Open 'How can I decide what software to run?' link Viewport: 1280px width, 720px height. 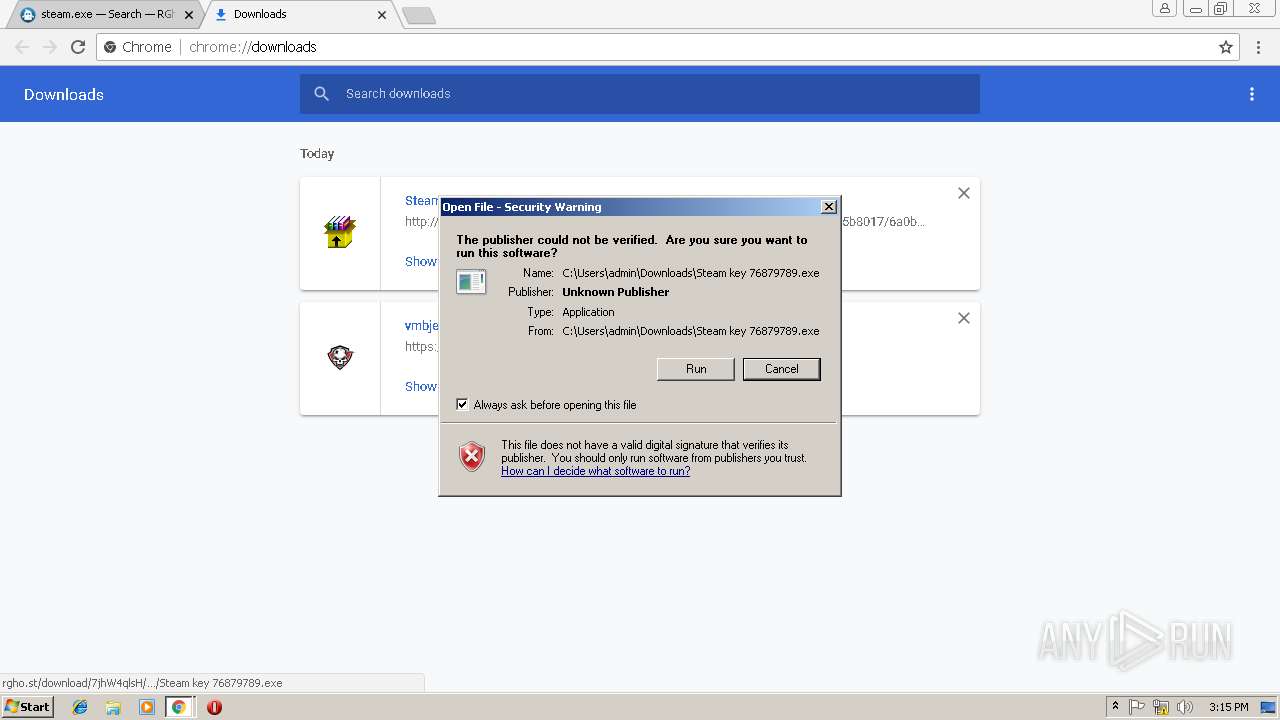(595, 471)
